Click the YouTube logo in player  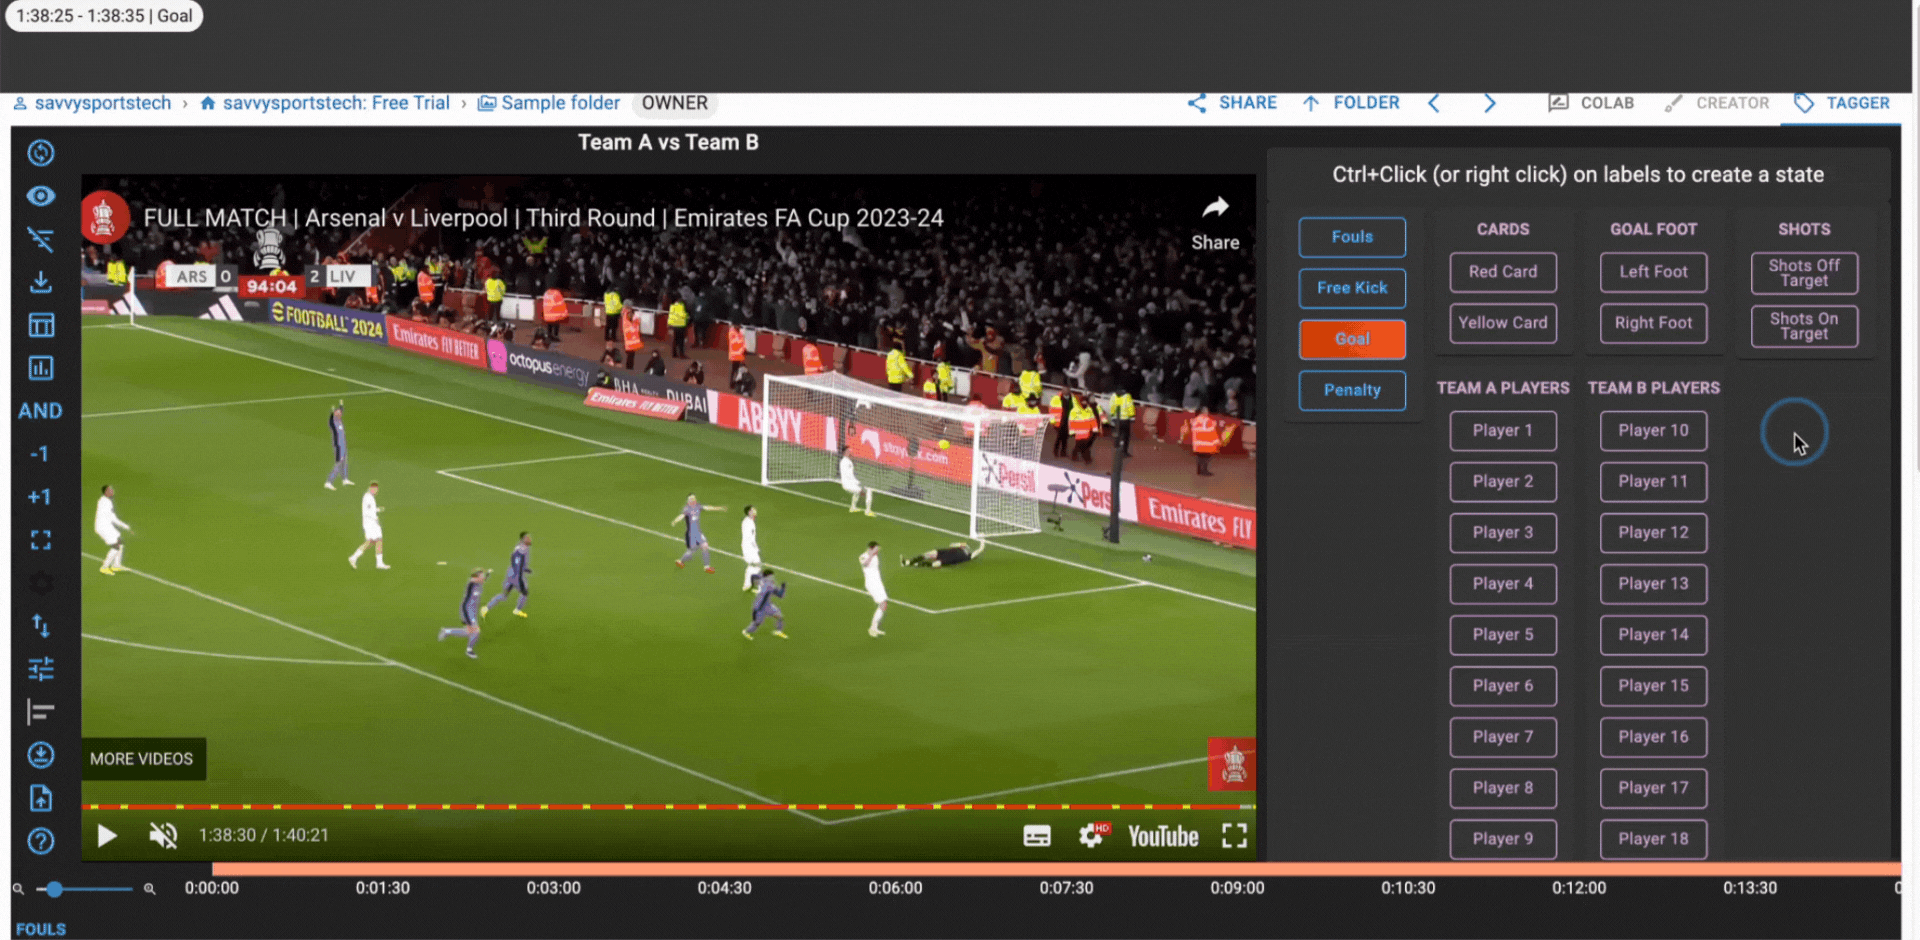pos(1163,836)
